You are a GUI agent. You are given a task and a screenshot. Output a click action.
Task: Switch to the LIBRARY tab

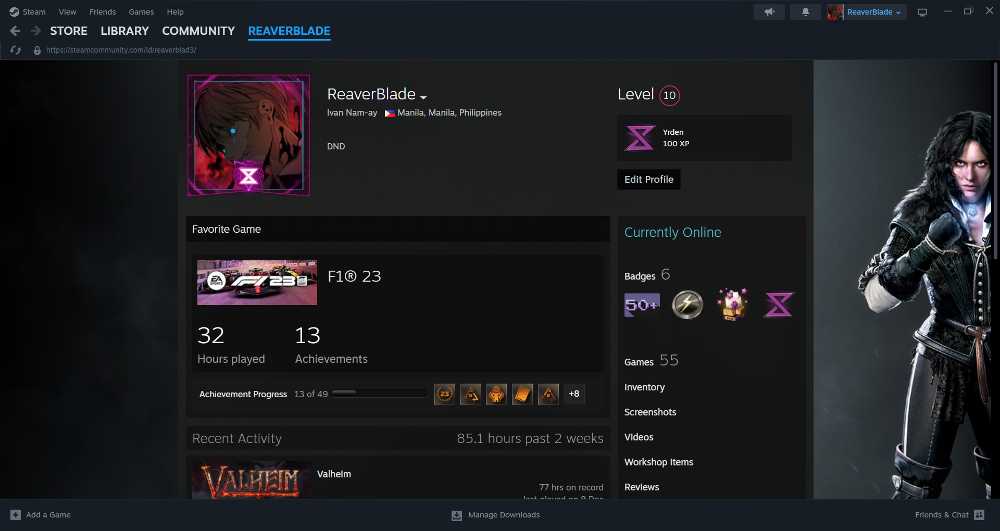(x=124, y=31)
